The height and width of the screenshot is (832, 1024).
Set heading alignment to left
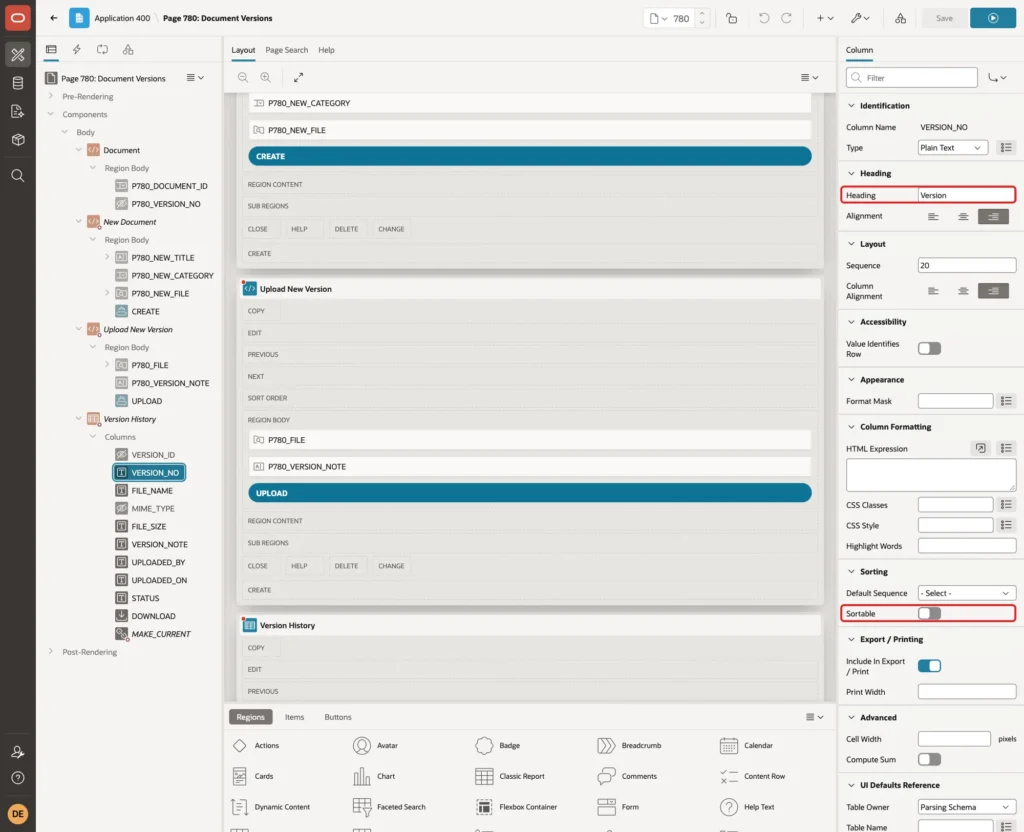[933, 216]
